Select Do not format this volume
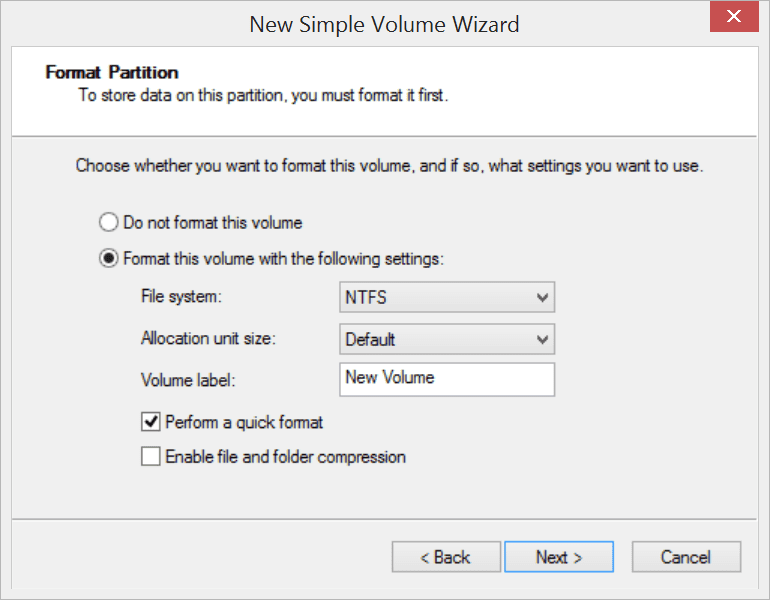Screen dimensions: 770x600 (109, 222)
